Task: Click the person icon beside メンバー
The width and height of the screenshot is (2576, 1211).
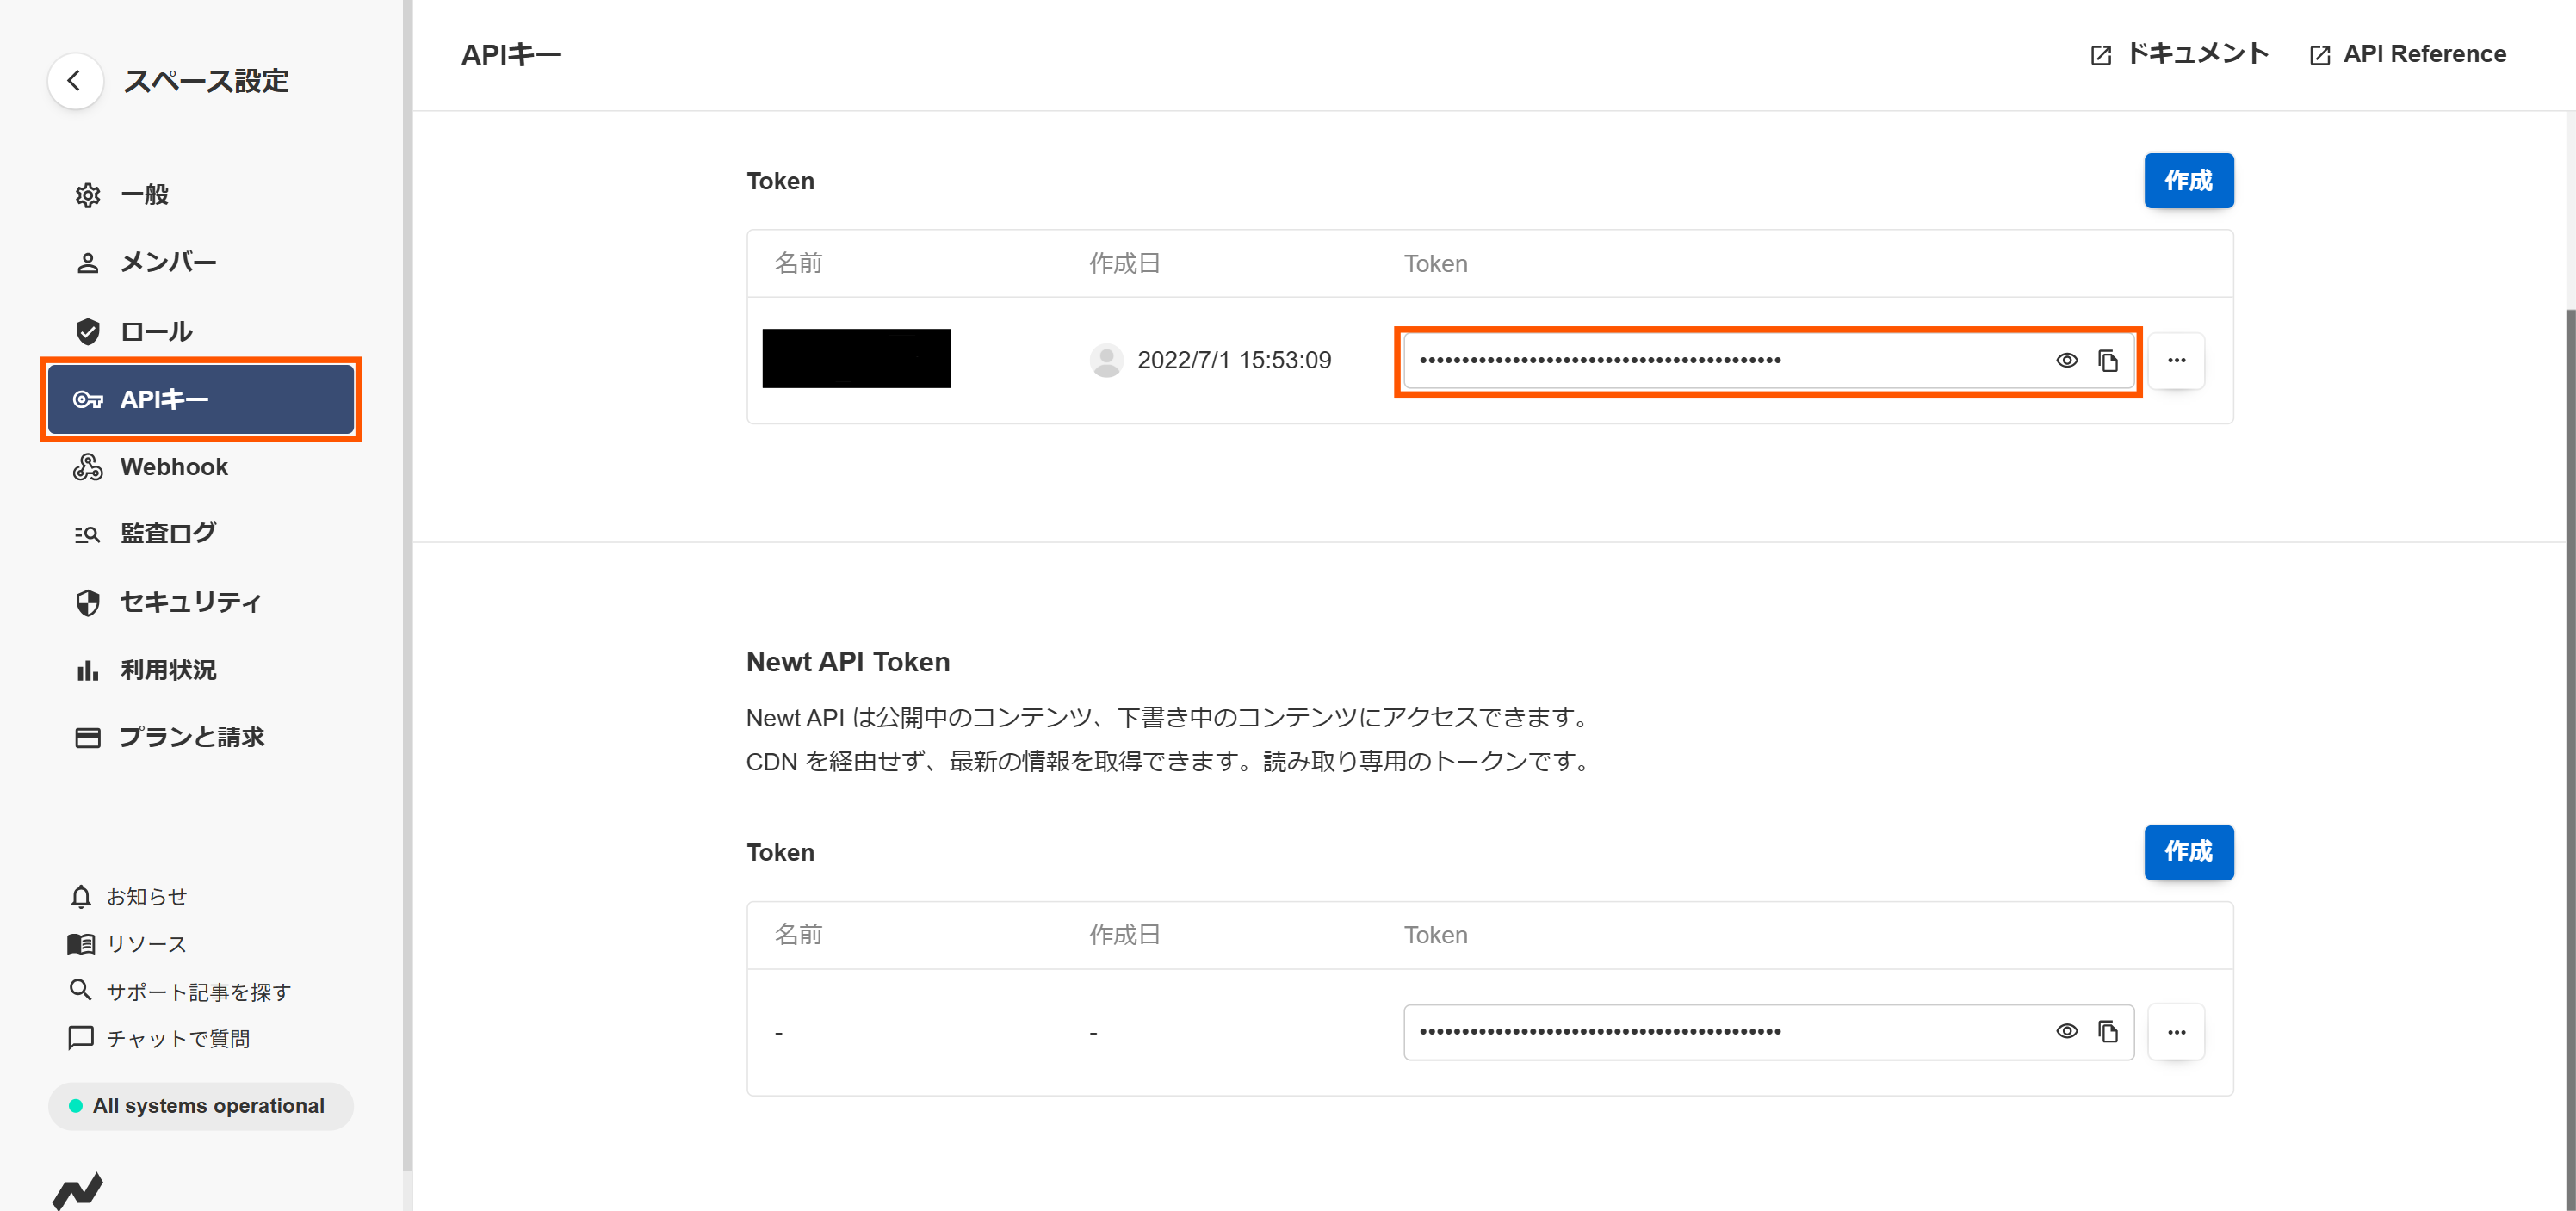Action: (x=88, y=263)
